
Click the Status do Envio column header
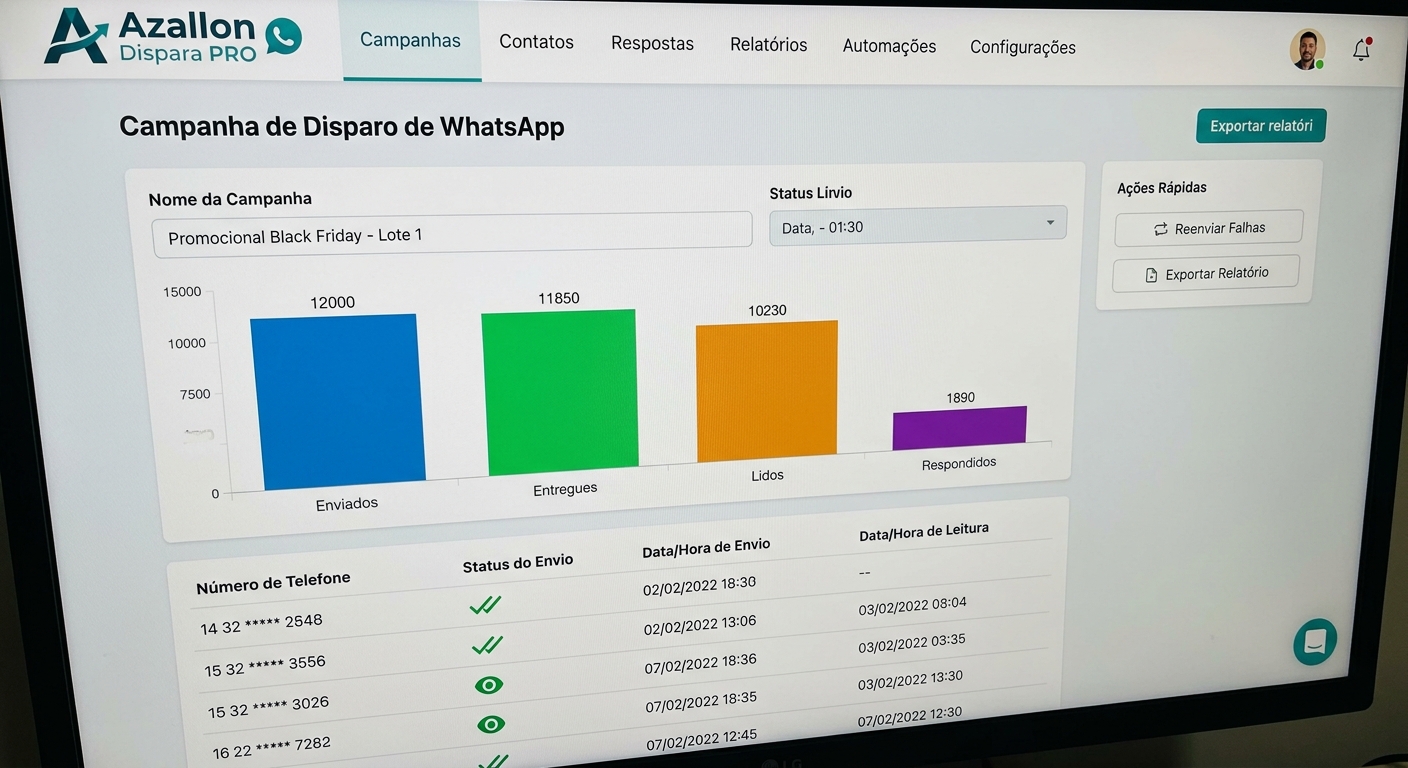pos(518,563)
